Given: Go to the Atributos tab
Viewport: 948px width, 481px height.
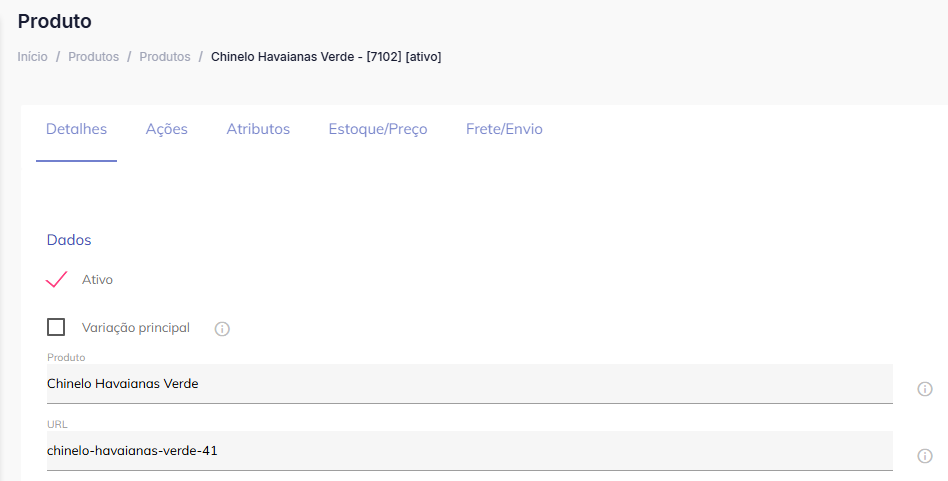Looking at the screenshot, I should click(258, 129).
